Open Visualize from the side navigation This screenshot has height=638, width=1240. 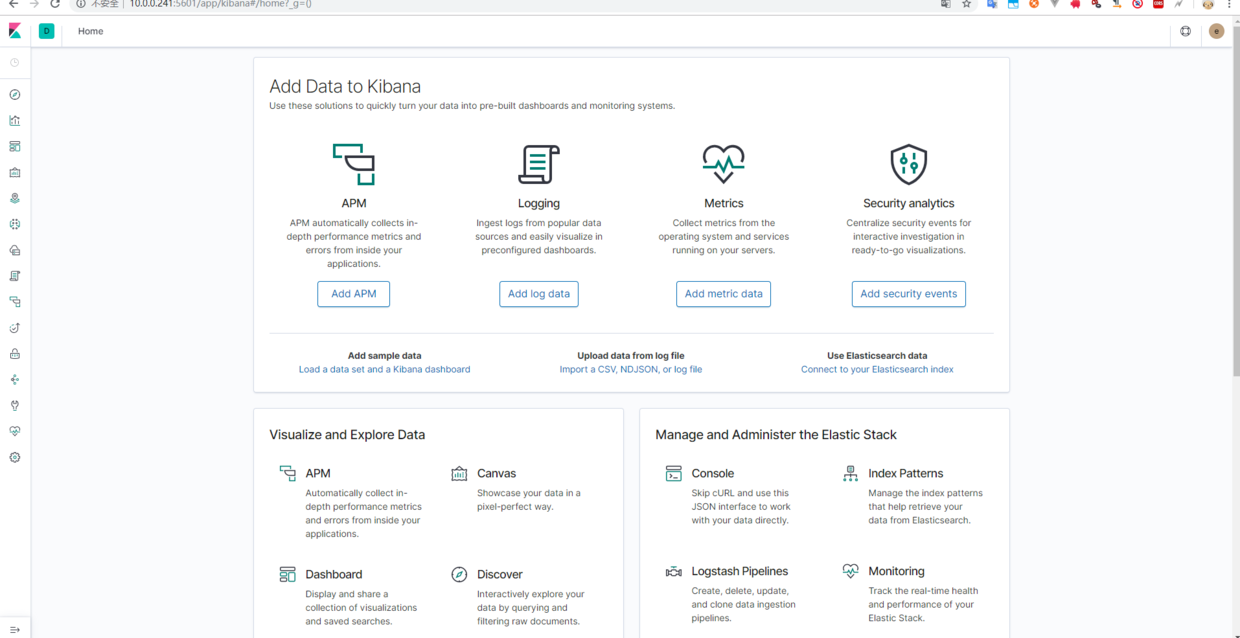pos(15,121)
